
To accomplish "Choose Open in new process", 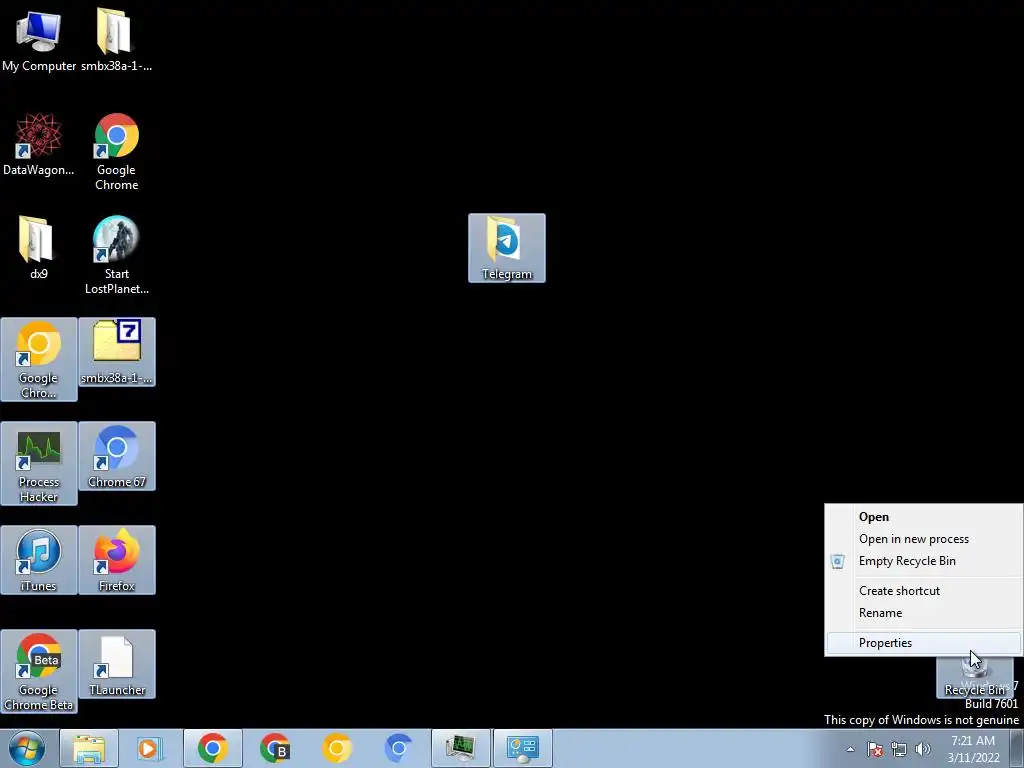I will (923, 539).
